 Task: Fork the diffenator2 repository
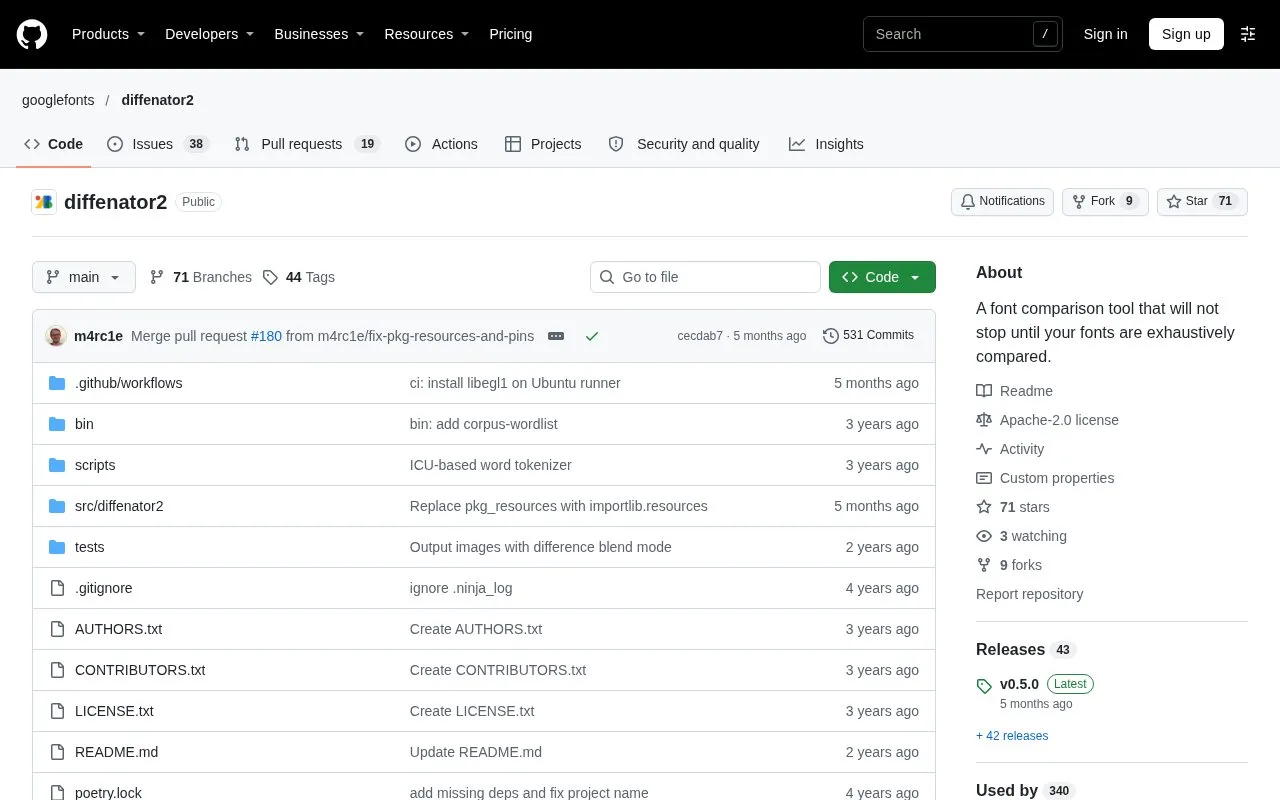coord(1105,201)
